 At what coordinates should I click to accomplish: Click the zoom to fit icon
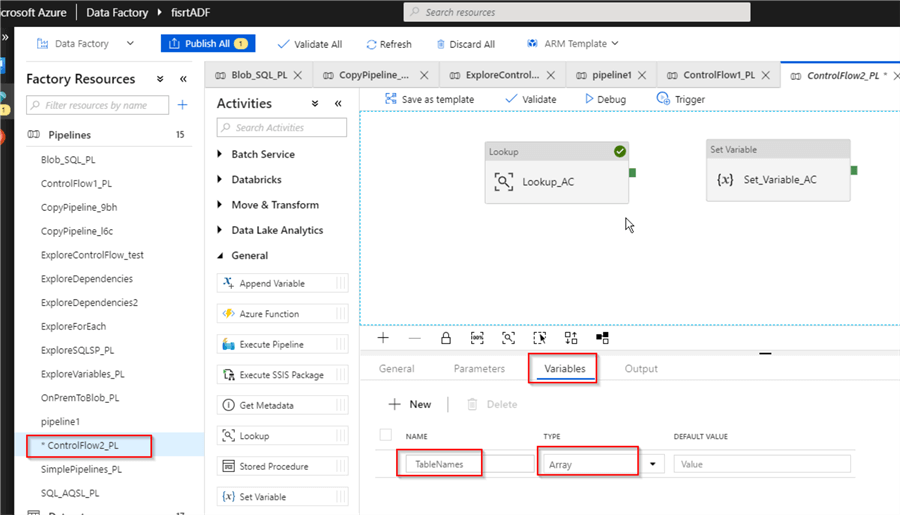pyautogui.click(x=508, y=338)
